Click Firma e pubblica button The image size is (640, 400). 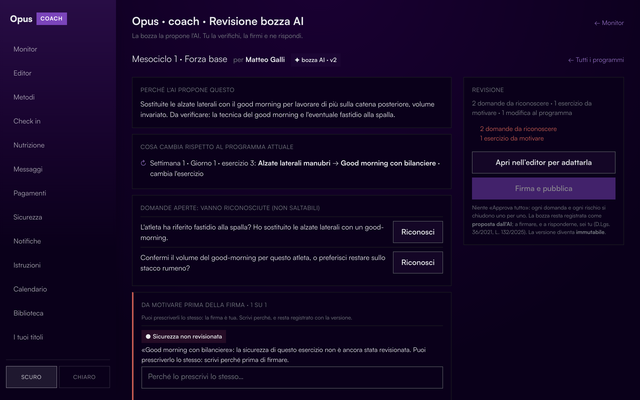click(x=543, y=189)
